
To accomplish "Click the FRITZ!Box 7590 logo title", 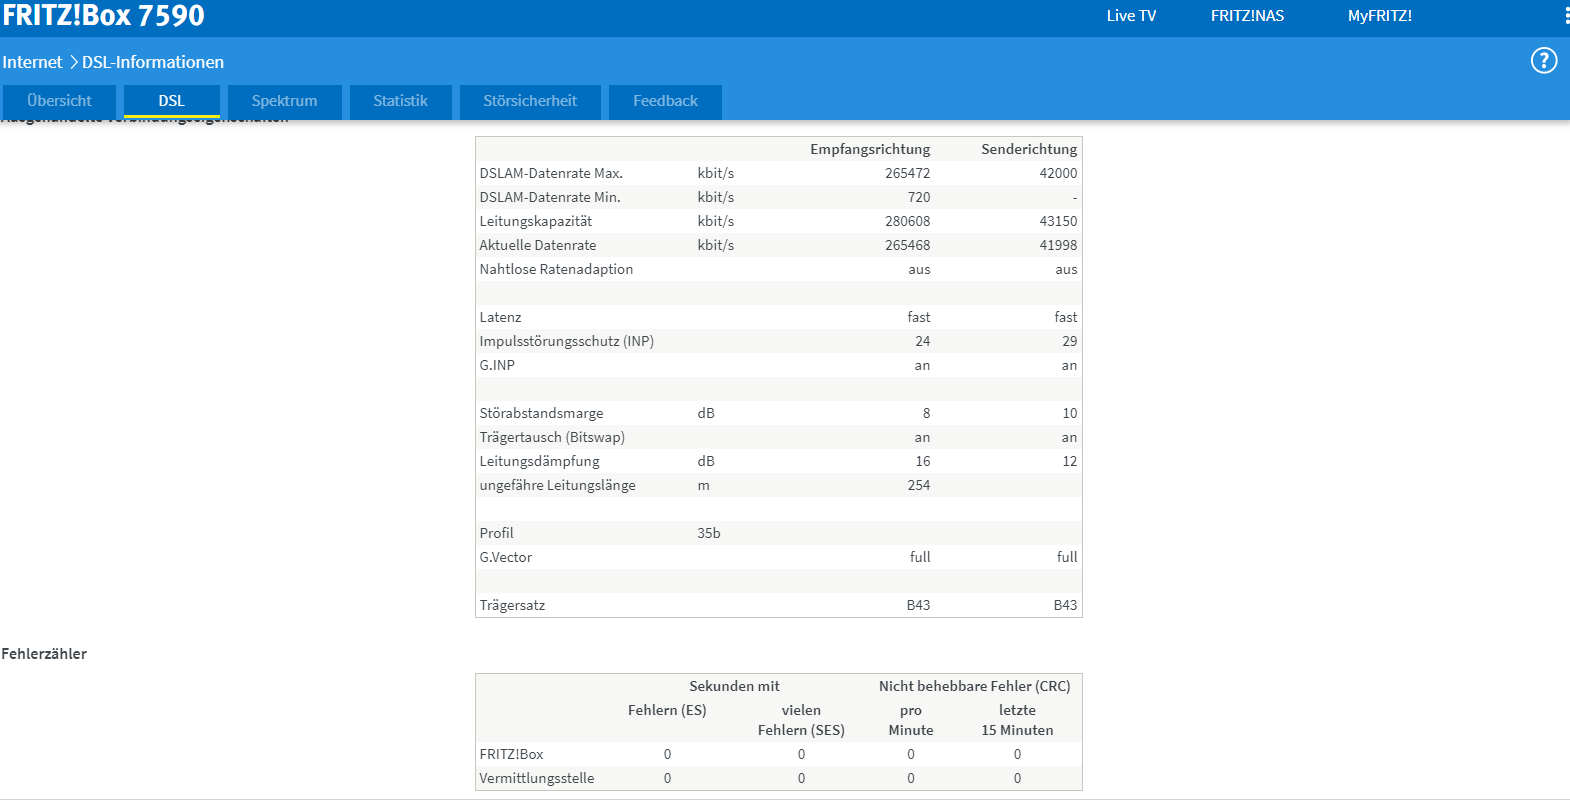I will pyautogui.click(x=104, y=15).
